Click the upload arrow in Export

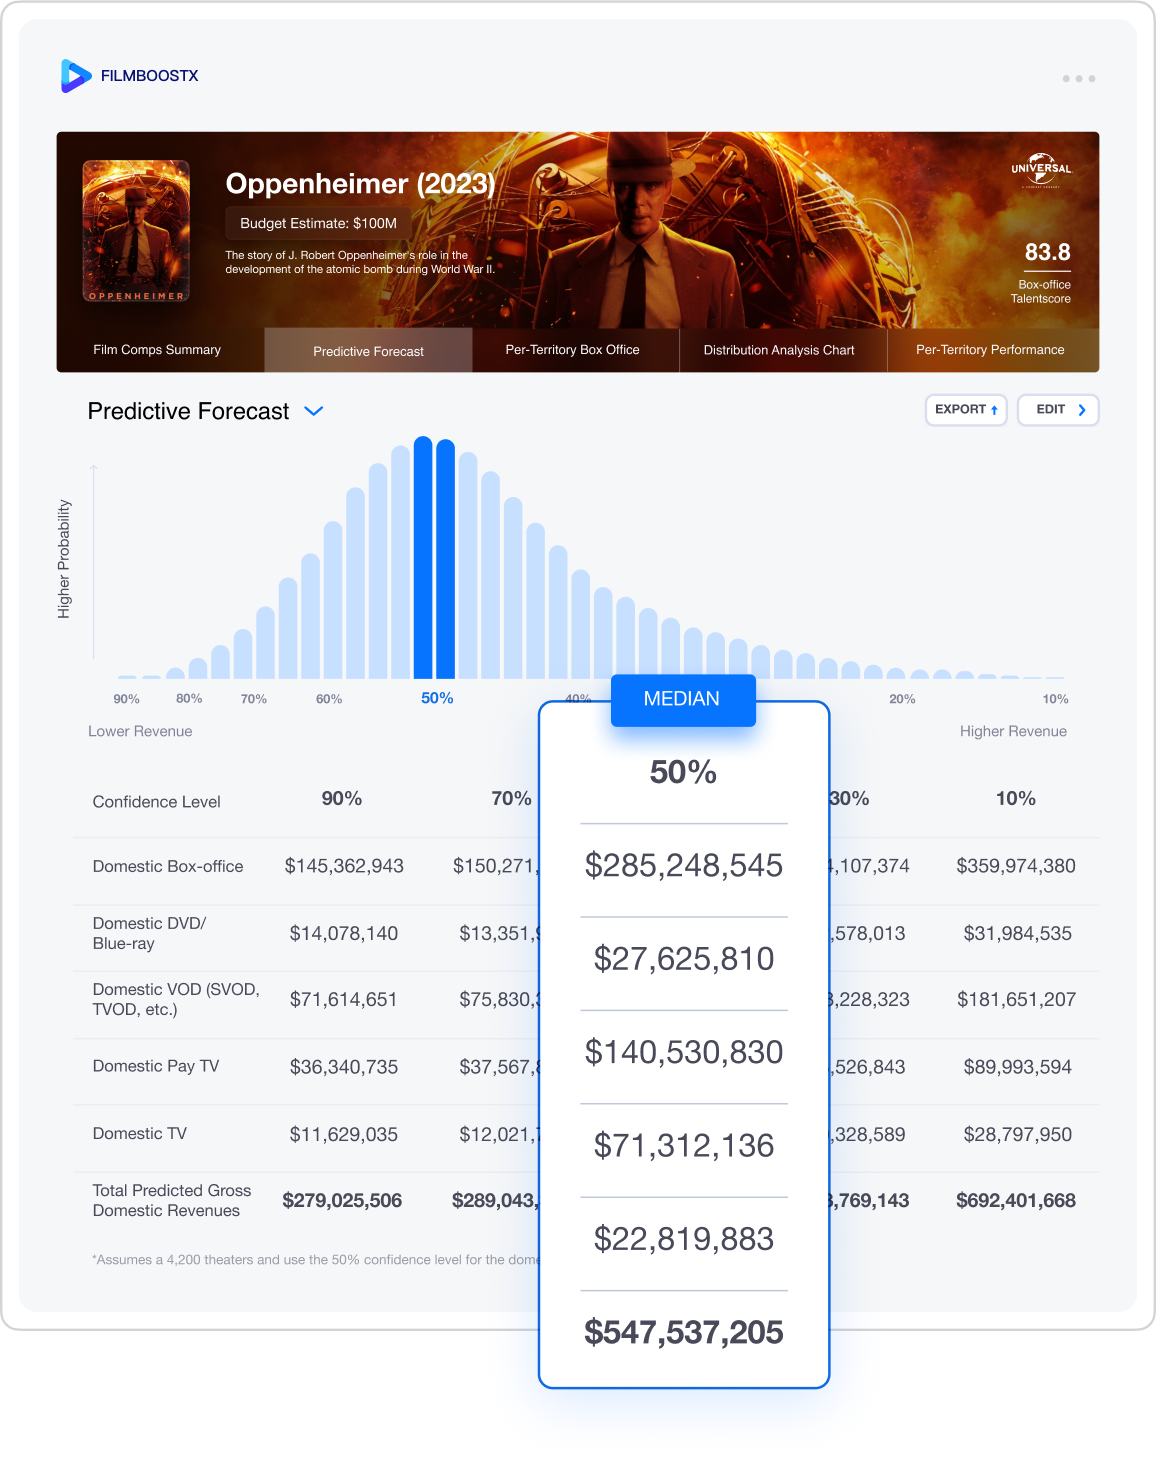[x=994, y=410]
